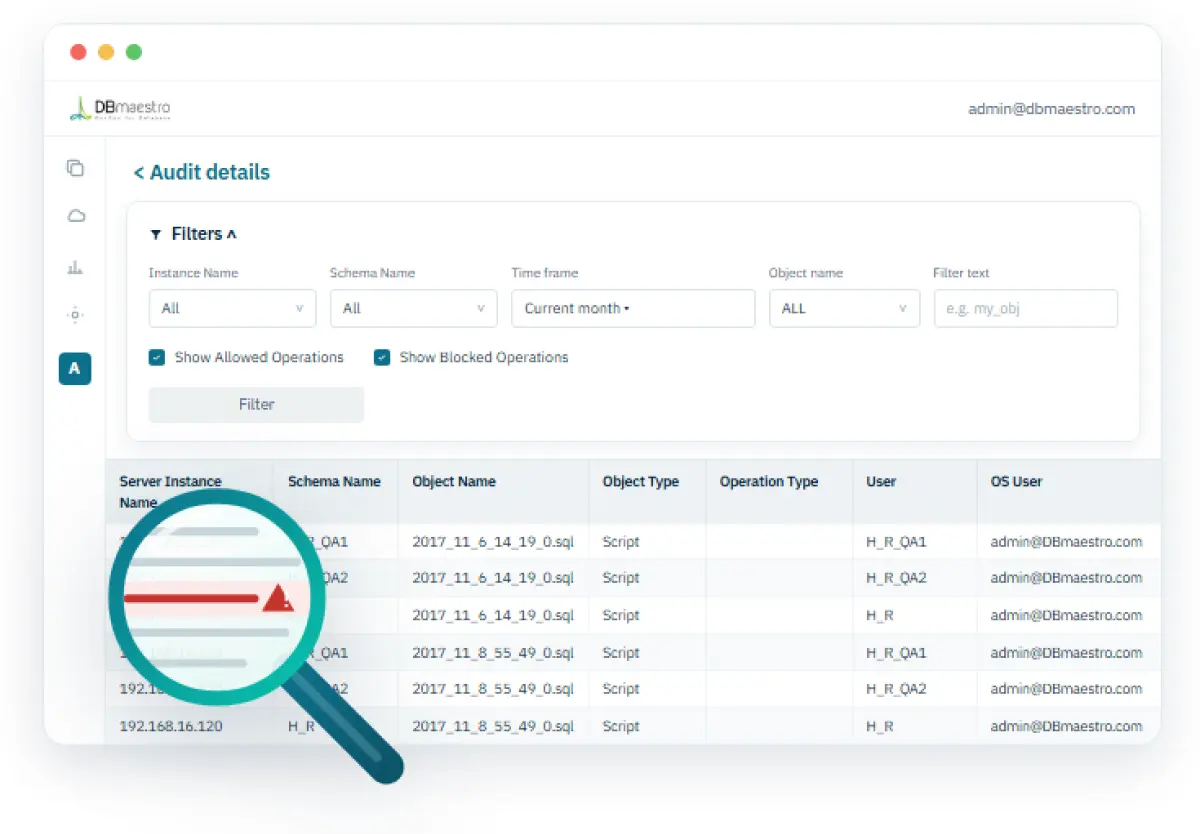Sort by Schema Name column header
The image size is (1200, 834).
tap(334, 481)
